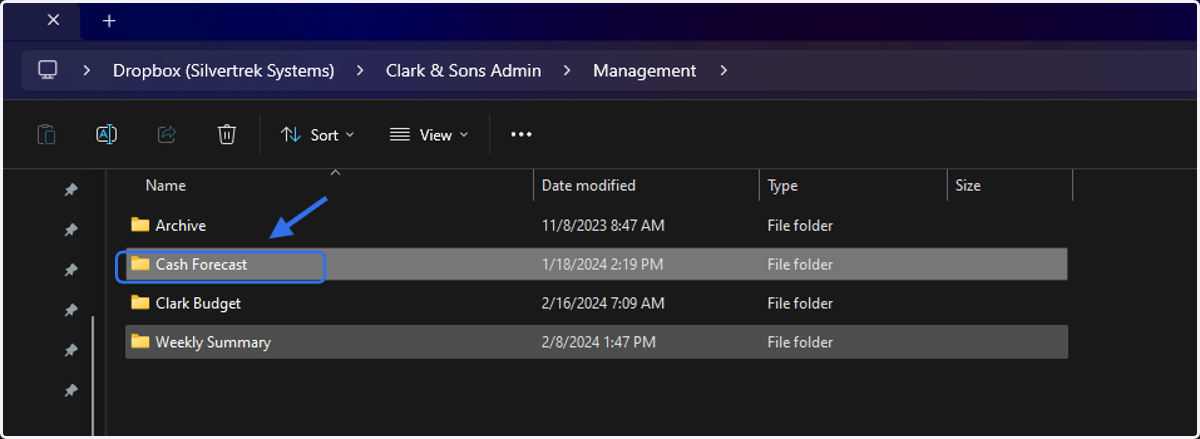This screenshot has height=439, width=1200.
Task: Open the Sort dropdown menu
Action: tap(317, 135)
